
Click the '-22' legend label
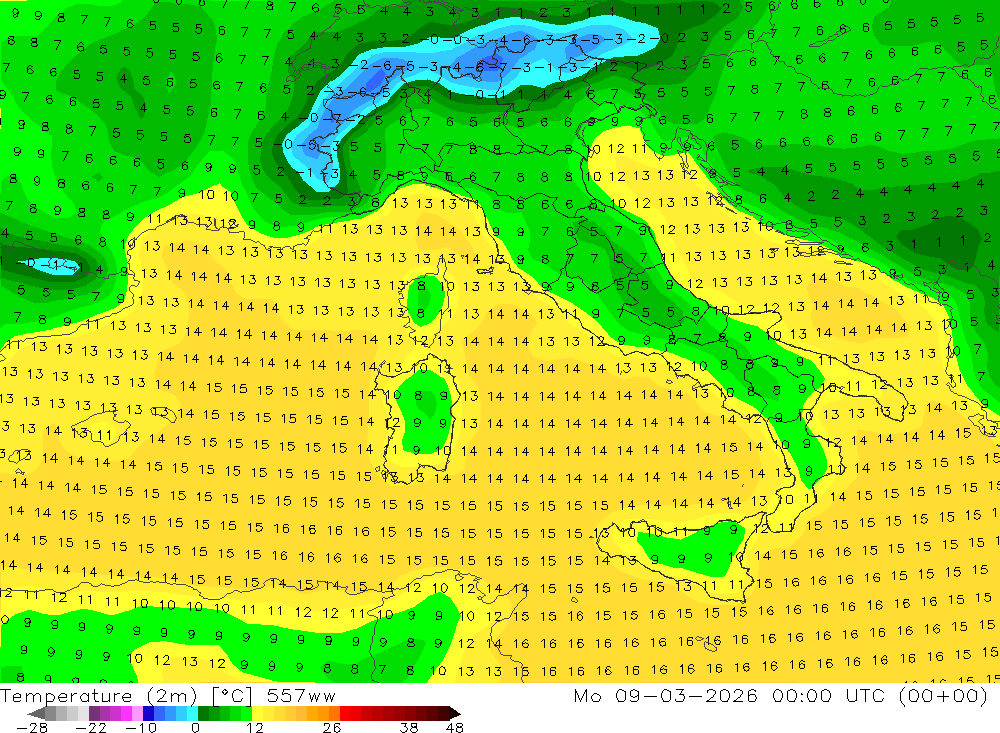(91, 727)
